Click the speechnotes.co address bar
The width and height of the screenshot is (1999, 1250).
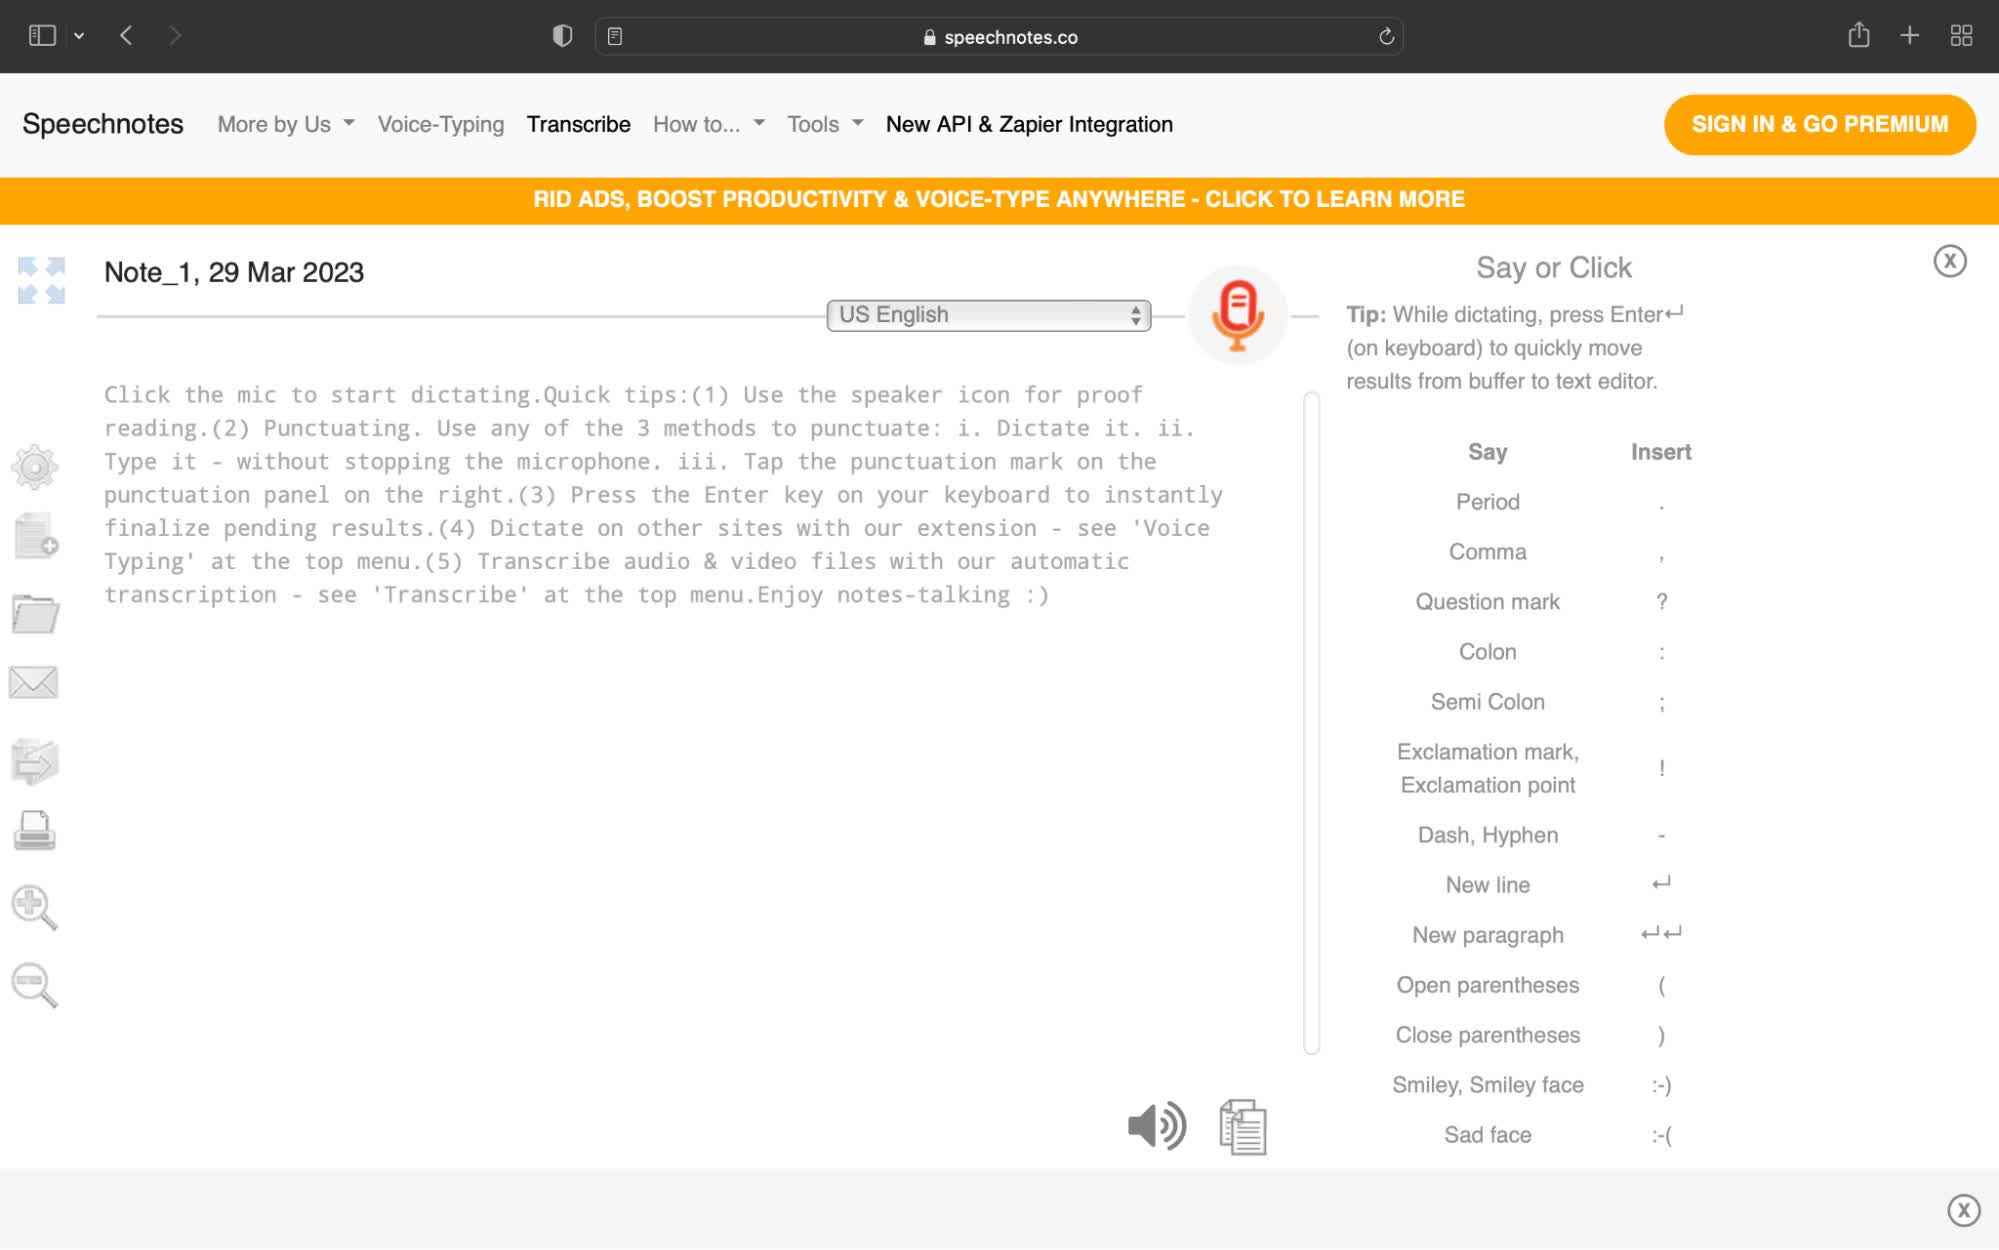(999, 37)
